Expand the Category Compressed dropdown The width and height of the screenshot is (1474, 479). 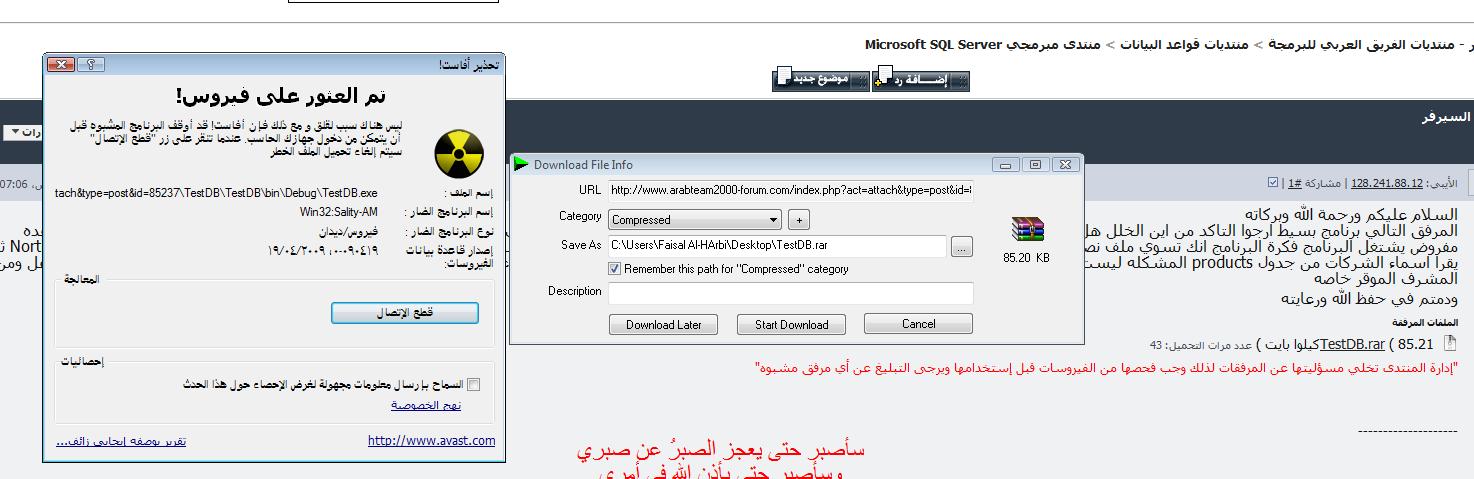[695, 219]
